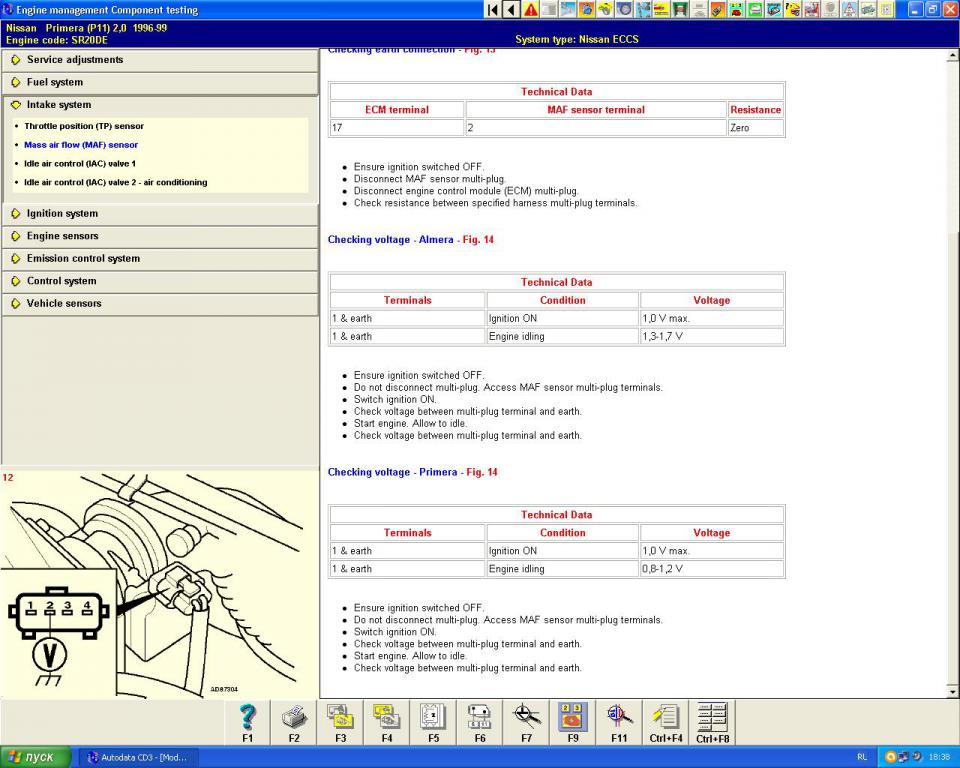Click 'Disconnect engine control module (ECM) multi-plug.' line
Viewport: 960px width, 768px height.
(x=466, y=191)
